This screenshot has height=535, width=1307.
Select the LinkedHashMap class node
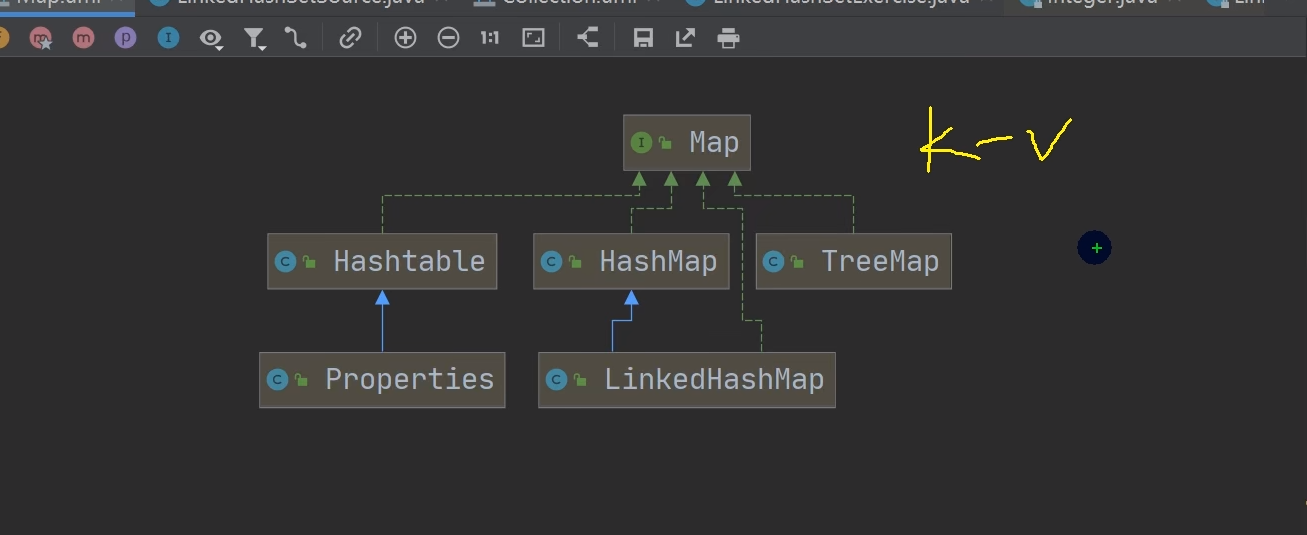pyautogui.click(x=686, y=380)
